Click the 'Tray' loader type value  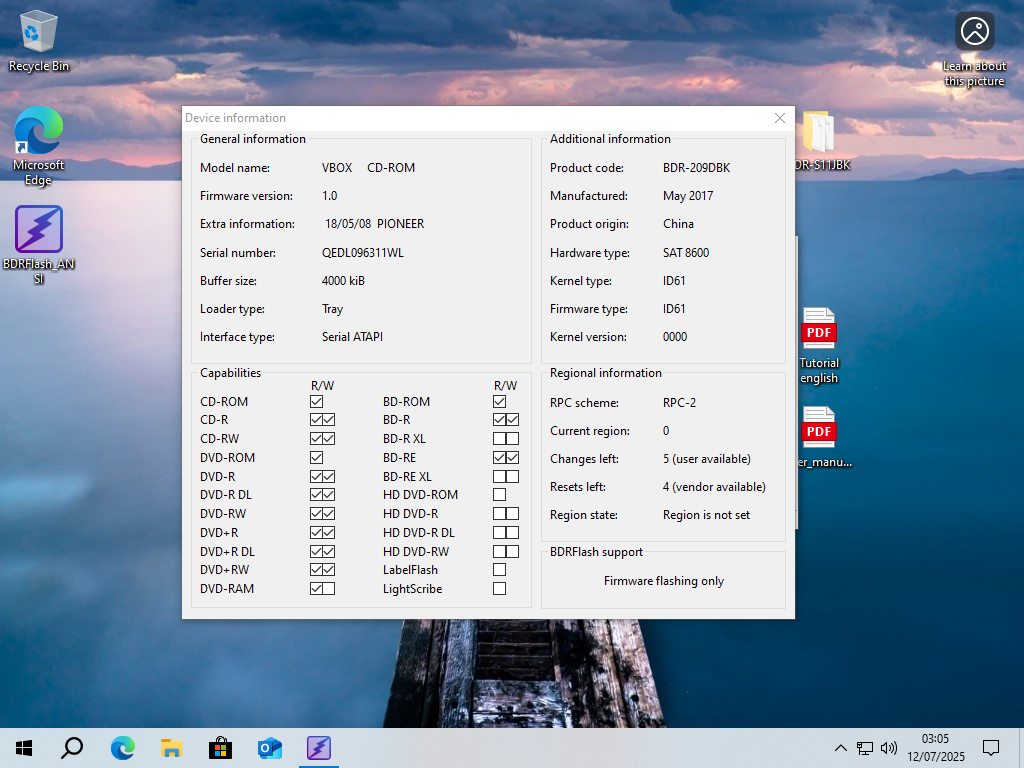(332, 309)
